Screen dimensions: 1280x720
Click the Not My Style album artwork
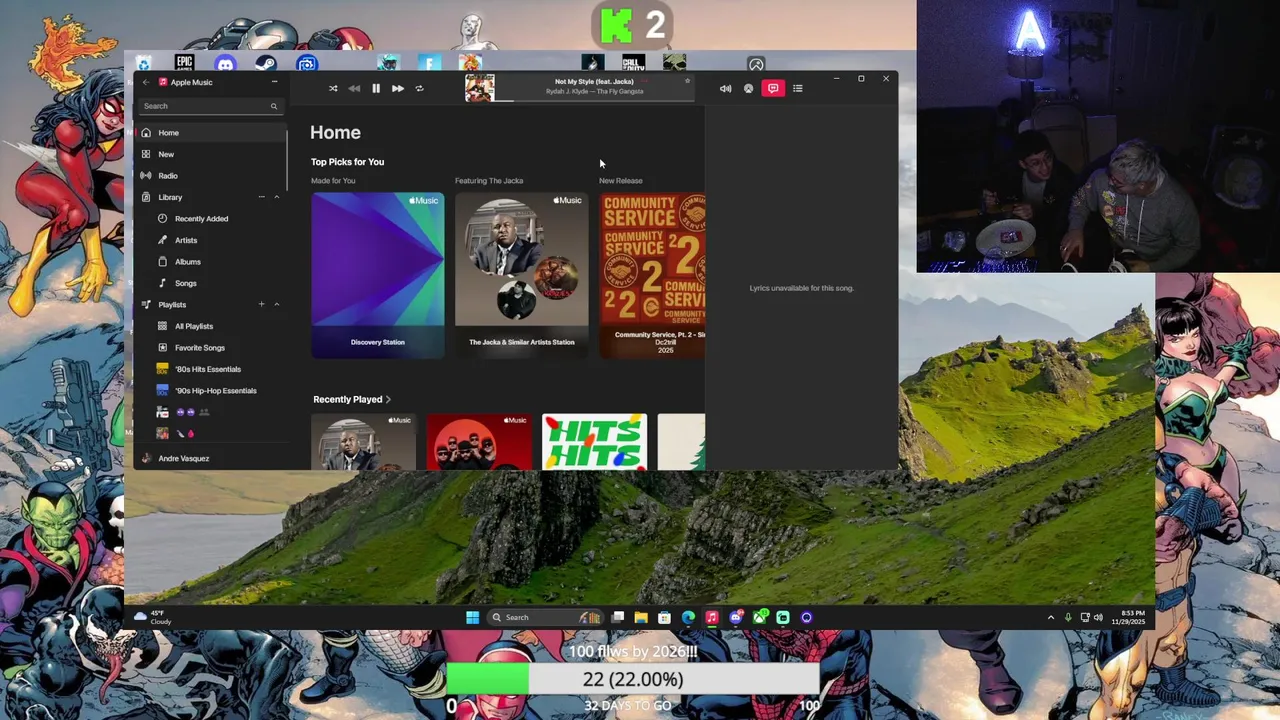pyautogui.click(x=479, y=87)
